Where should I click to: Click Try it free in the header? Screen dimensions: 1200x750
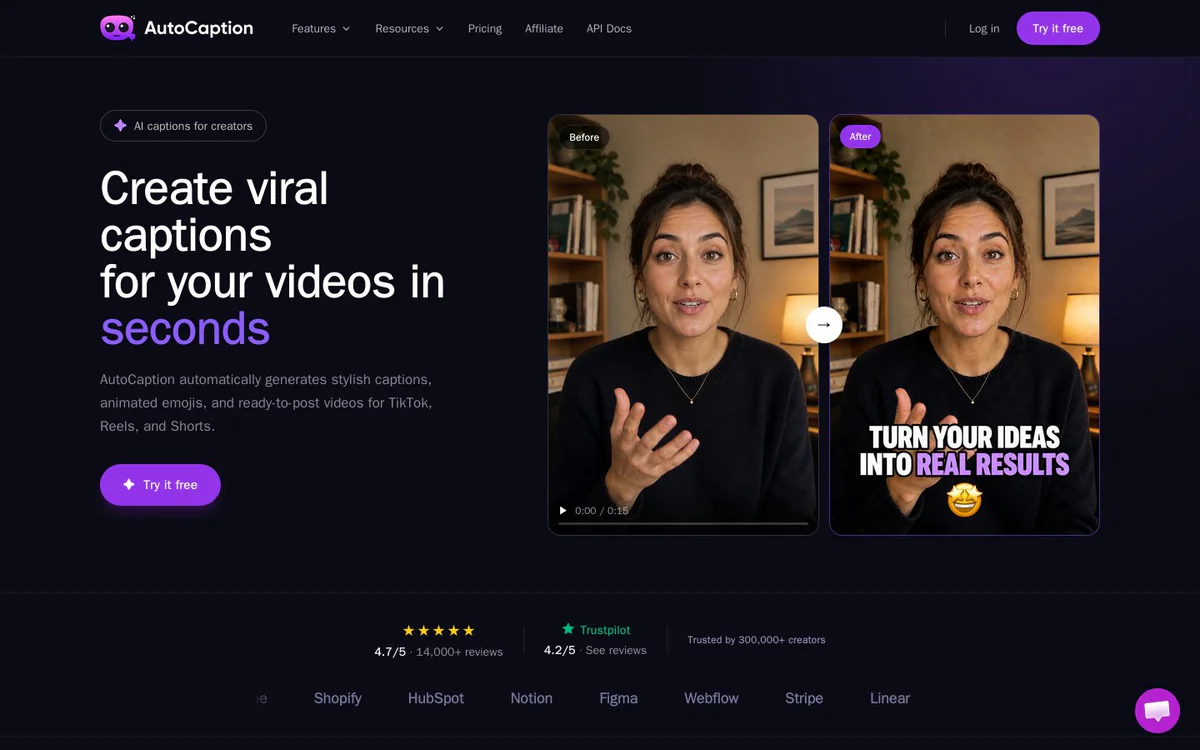click(x=1058, y=29)
